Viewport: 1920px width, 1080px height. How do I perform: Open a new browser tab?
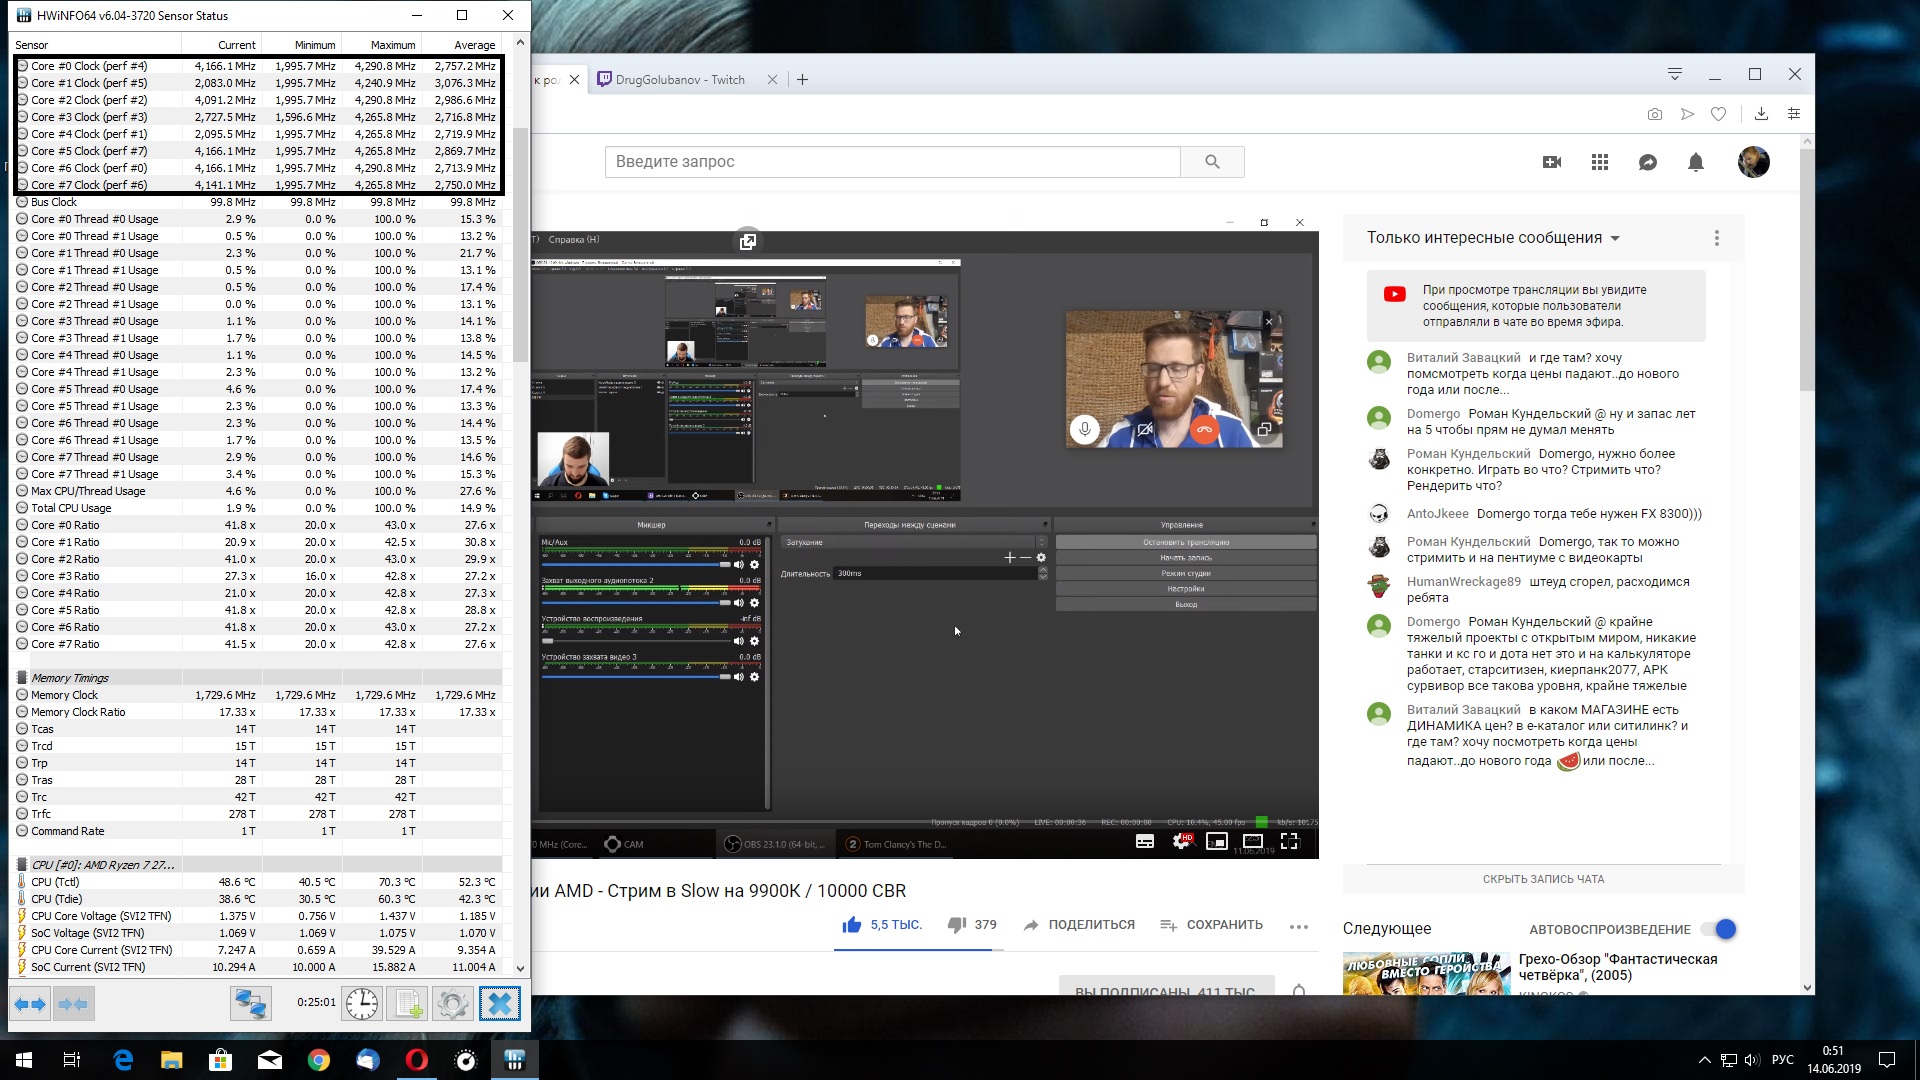click(x=802, y=80)
